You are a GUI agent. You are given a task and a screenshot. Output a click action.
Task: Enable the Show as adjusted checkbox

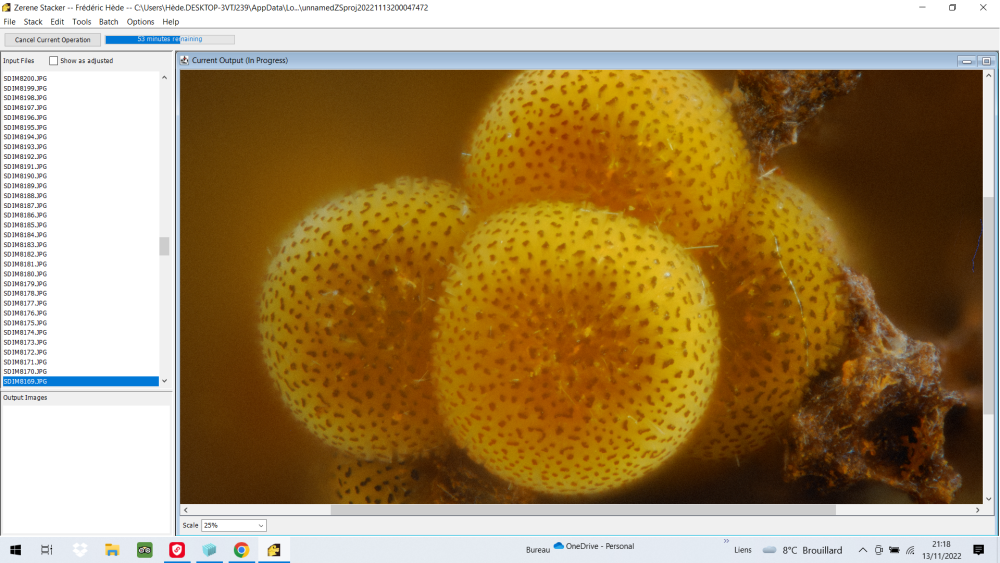coord(54,61)
